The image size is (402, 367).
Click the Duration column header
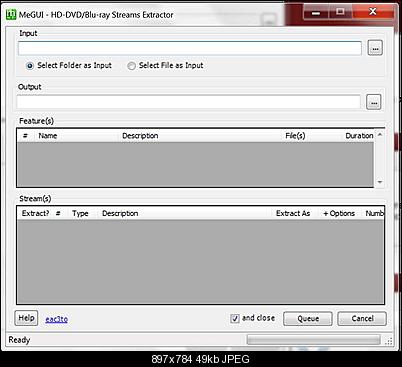[x=358, y=136]
